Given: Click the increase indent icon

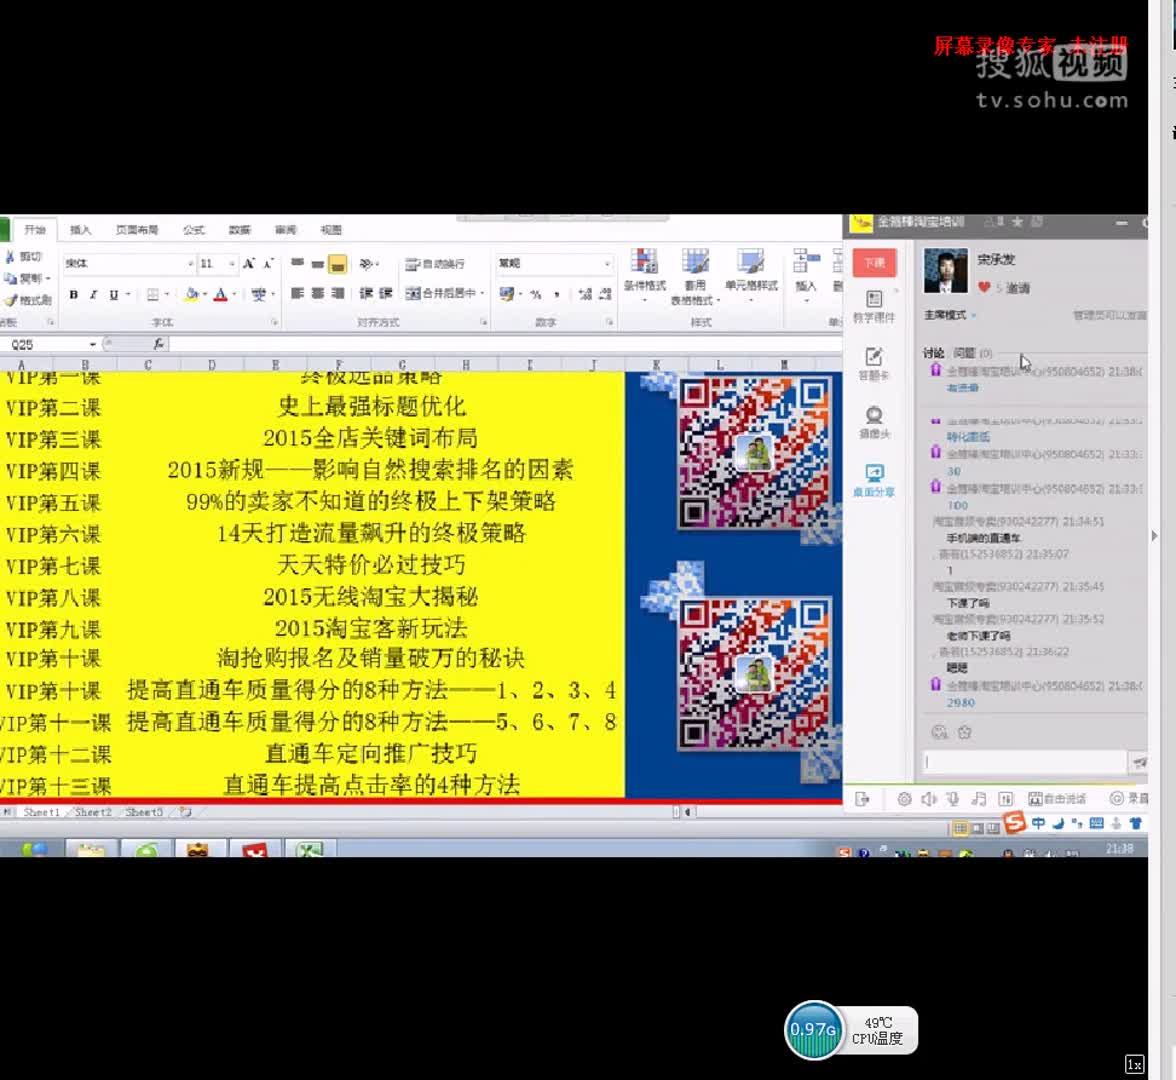Looking at the screenshot, I should 386,293.
